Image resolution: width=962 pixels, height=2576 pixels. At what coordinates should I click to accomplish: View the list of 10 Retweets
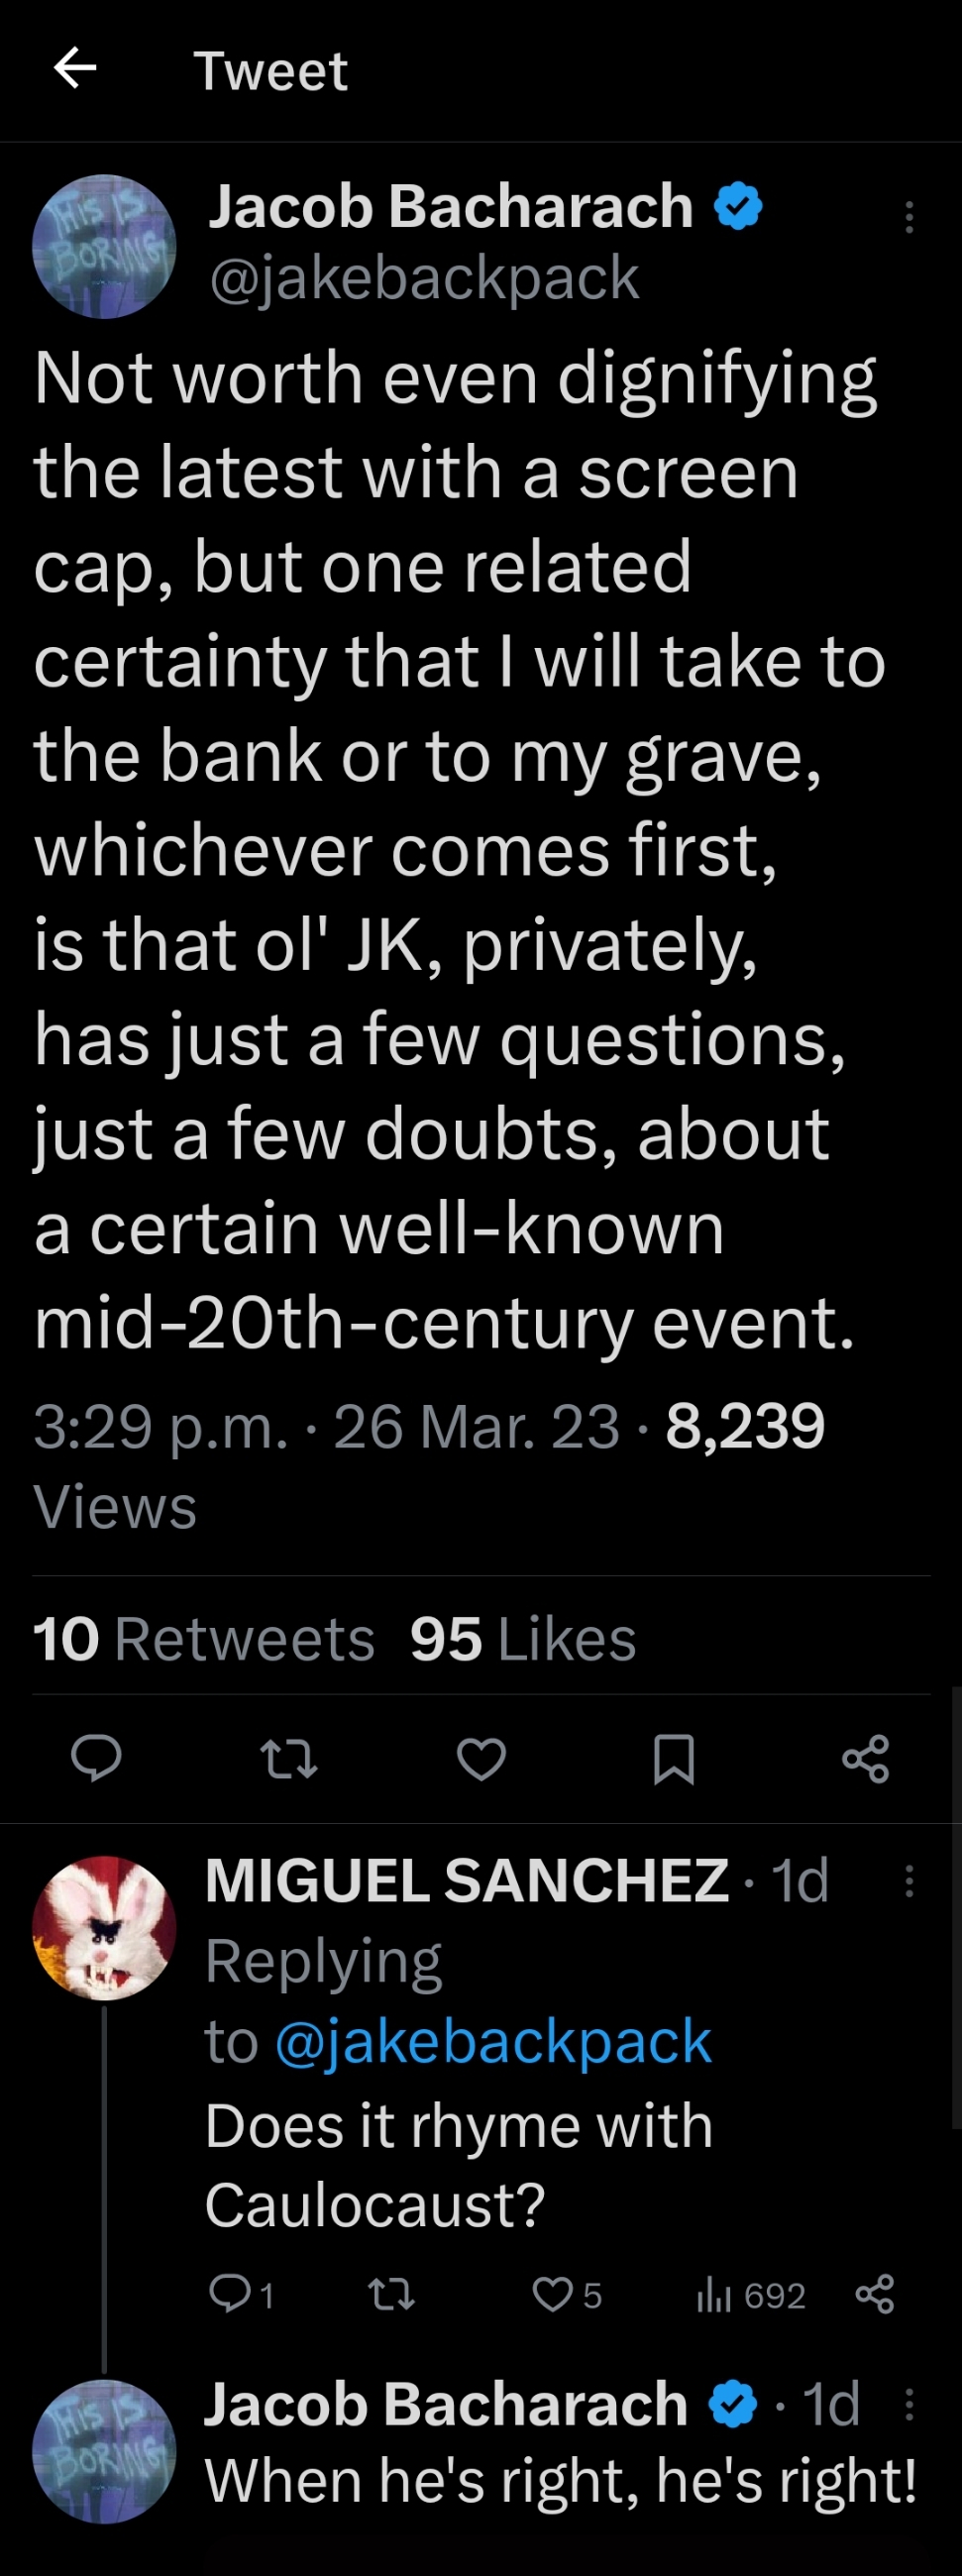pos(204,1638)
